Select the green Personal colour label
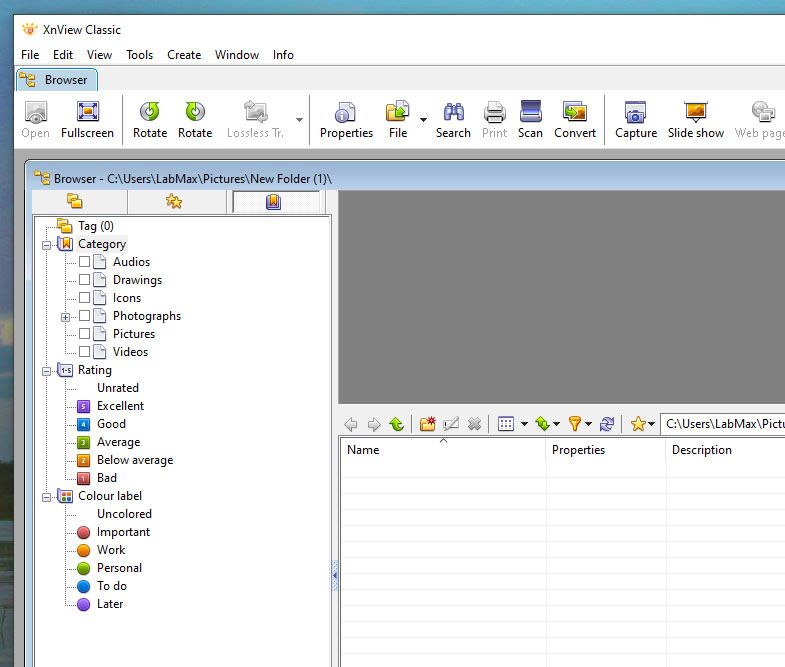 [110, 568]
